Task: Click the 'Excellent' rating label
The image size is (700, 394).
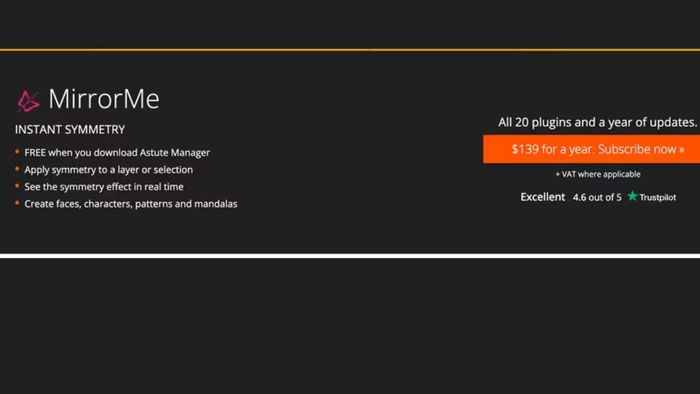Action: tap(542, 197)
